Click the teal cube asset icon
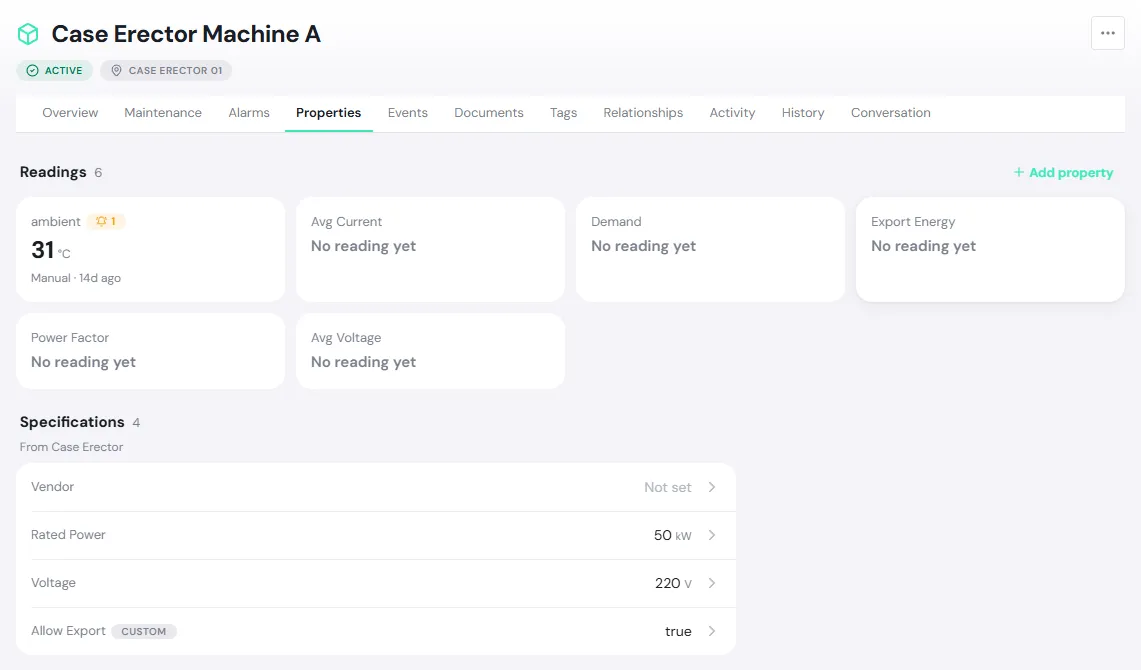The image size is (1141, 670). [28, 34]
